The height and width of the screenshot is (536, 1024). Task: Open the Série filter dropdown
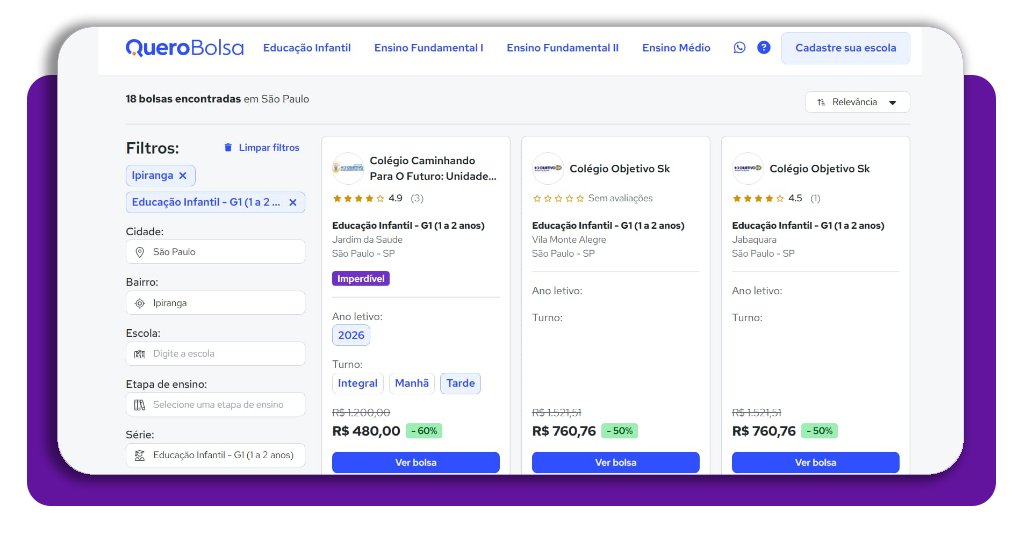[x=215, y=455]
